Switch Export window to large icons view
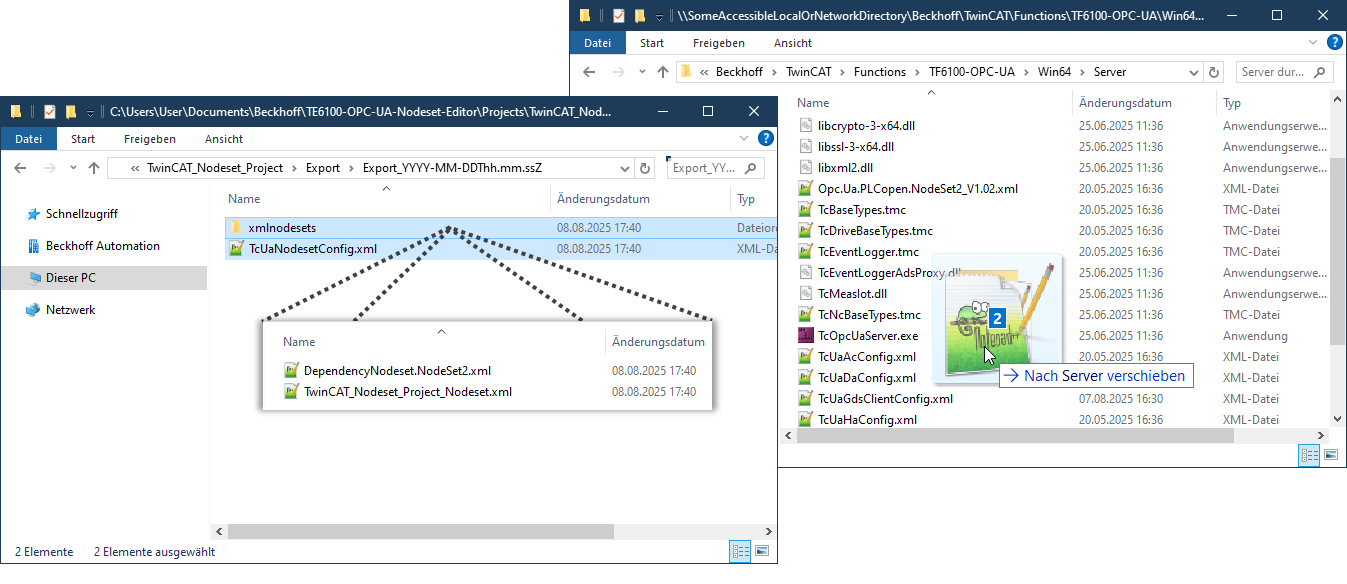Viewport: 1347px width, 584px height. [x=761, y=551]
